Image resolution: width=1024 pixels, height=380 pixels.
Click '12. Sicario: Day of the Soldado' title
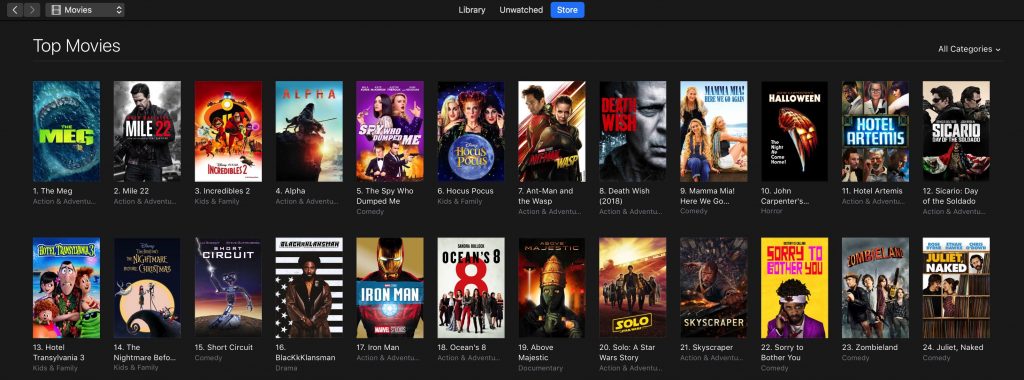click(x=951, y=196)
